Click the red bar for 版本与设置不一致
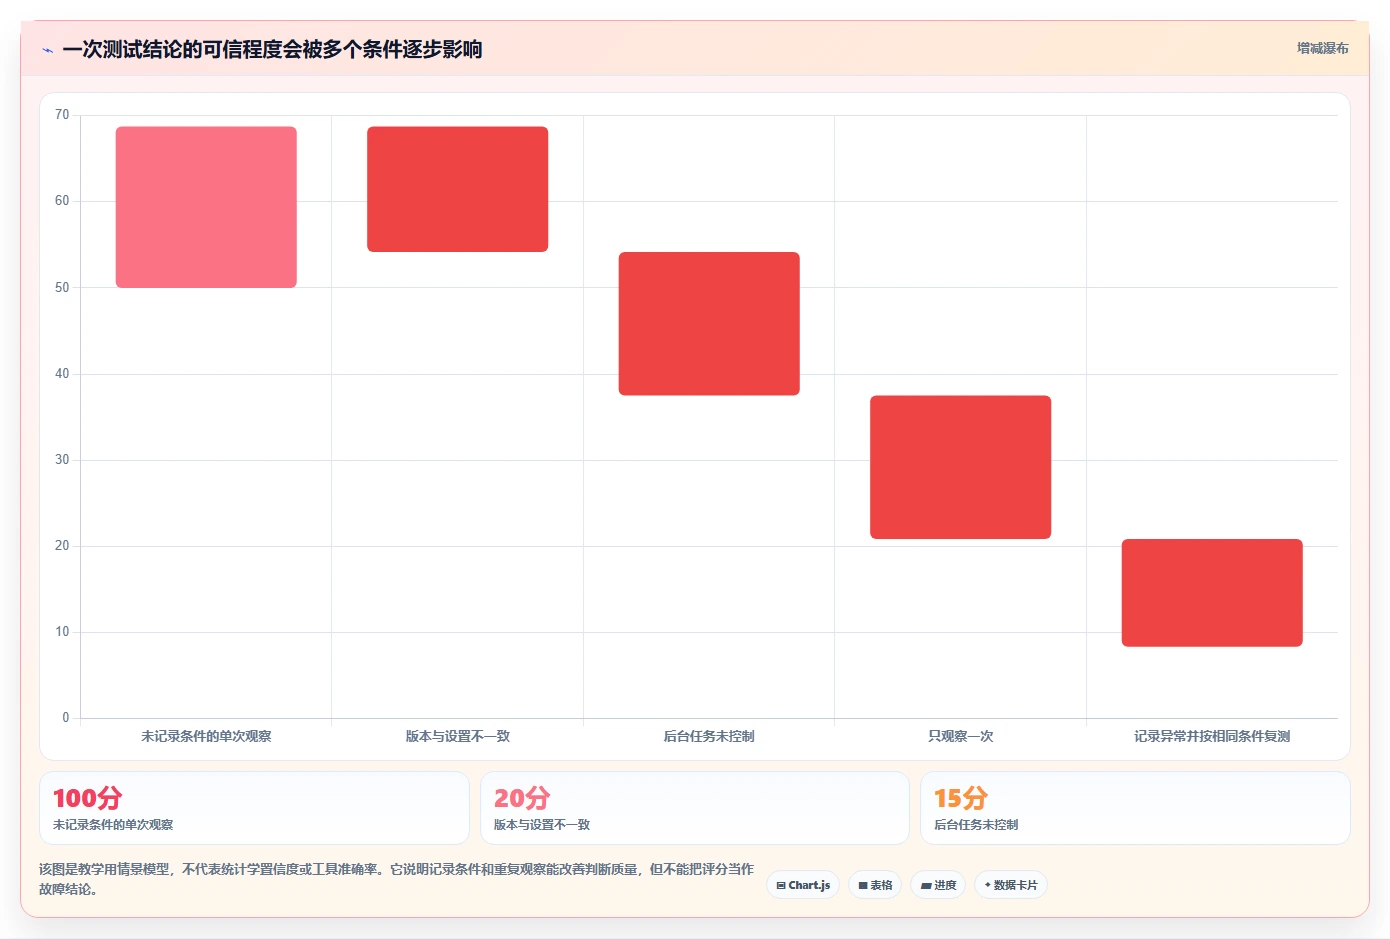Viewport: 1390px width, 939px height. click(x=458, y=189)
